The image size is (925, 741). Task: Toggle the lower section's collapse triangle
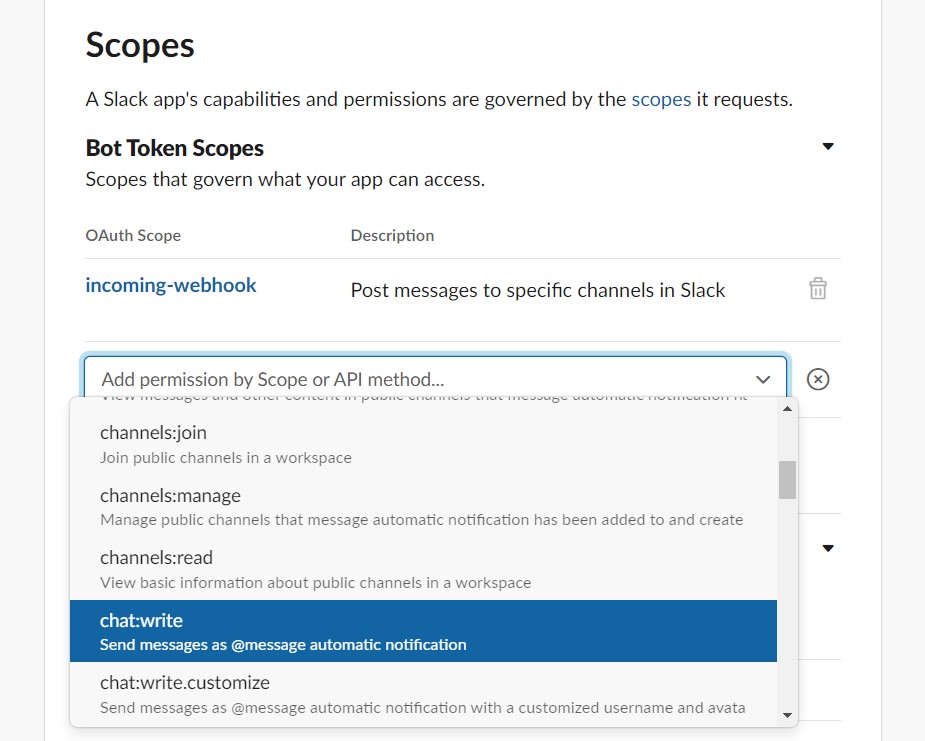(828, 548)
